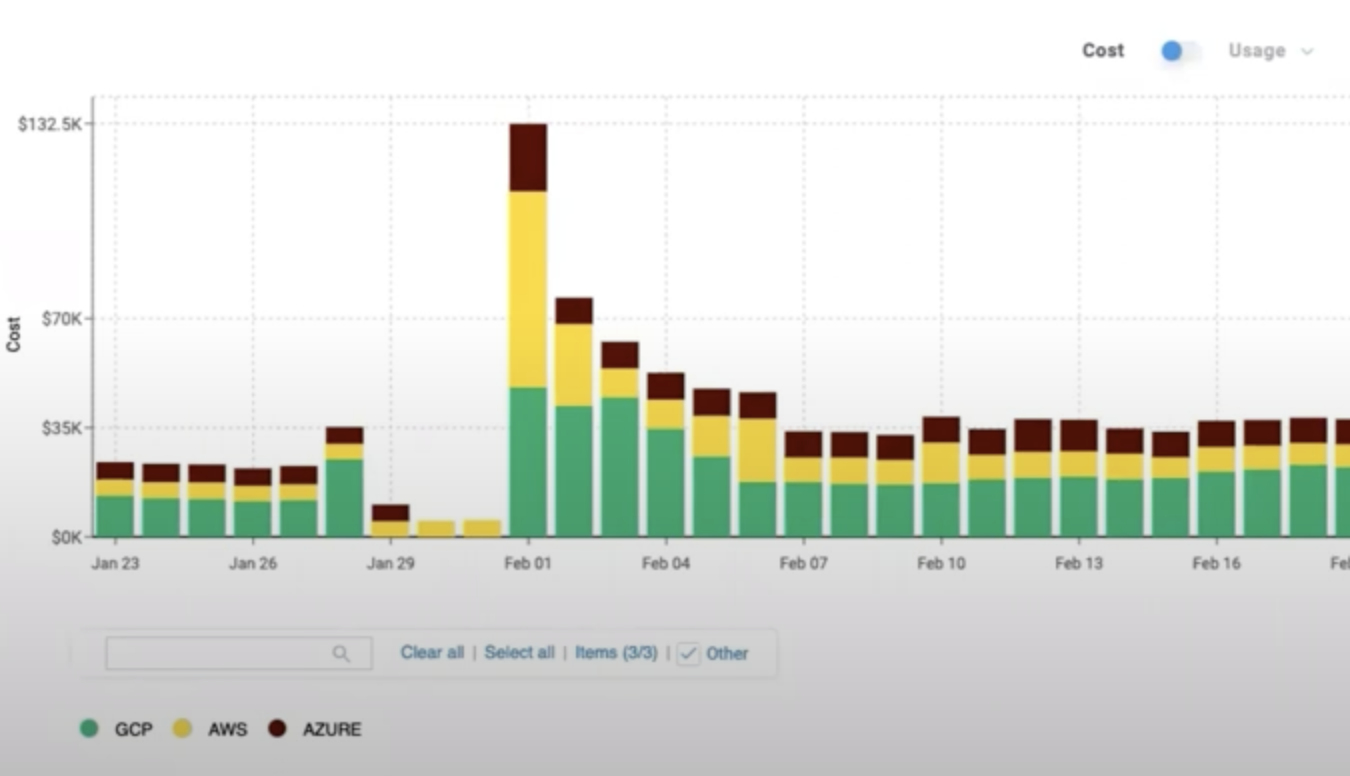The height and width of the screenshot is (776, 1350).
Task: Click the Jan 26 green GCP bar segment
Action: click(253, 519)
